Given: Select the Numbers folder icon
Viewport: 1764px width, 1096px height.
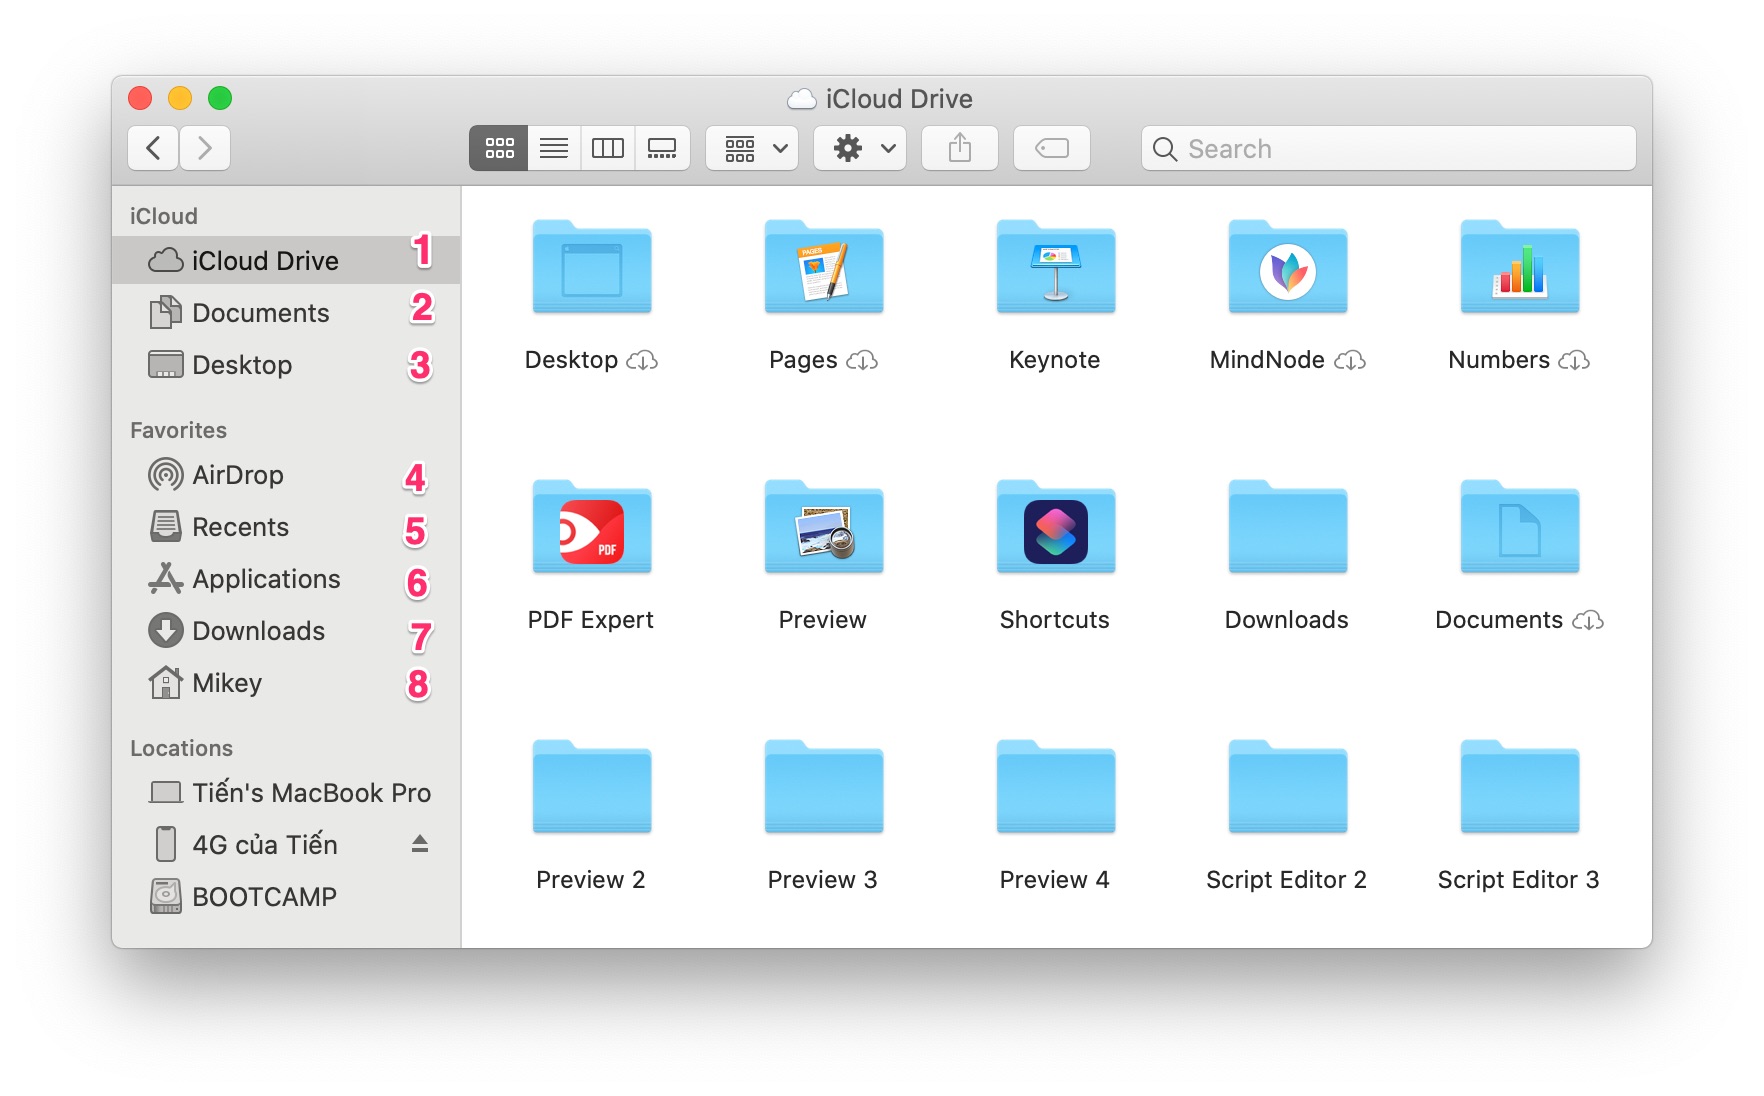Looking at the screenshot, I should point(1520,267).
